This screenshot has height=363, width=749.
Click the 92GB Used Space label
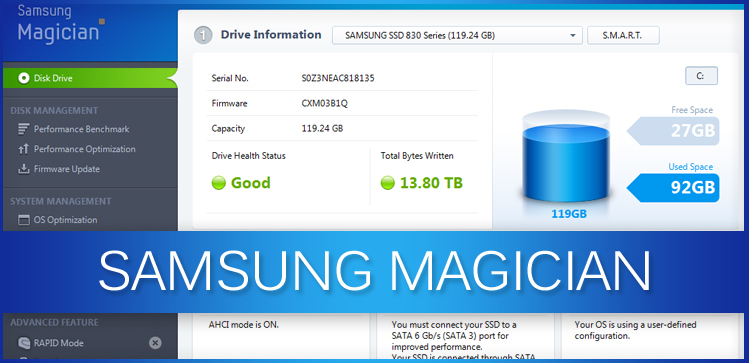tap(673, 188)
